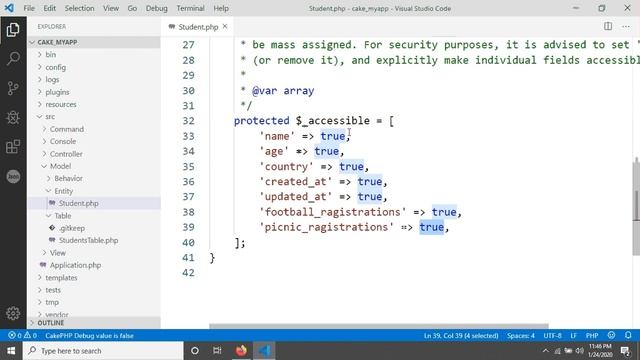640x360 pixels.
Task: Collapse the Model folder
Action: (x=94, y=166)
